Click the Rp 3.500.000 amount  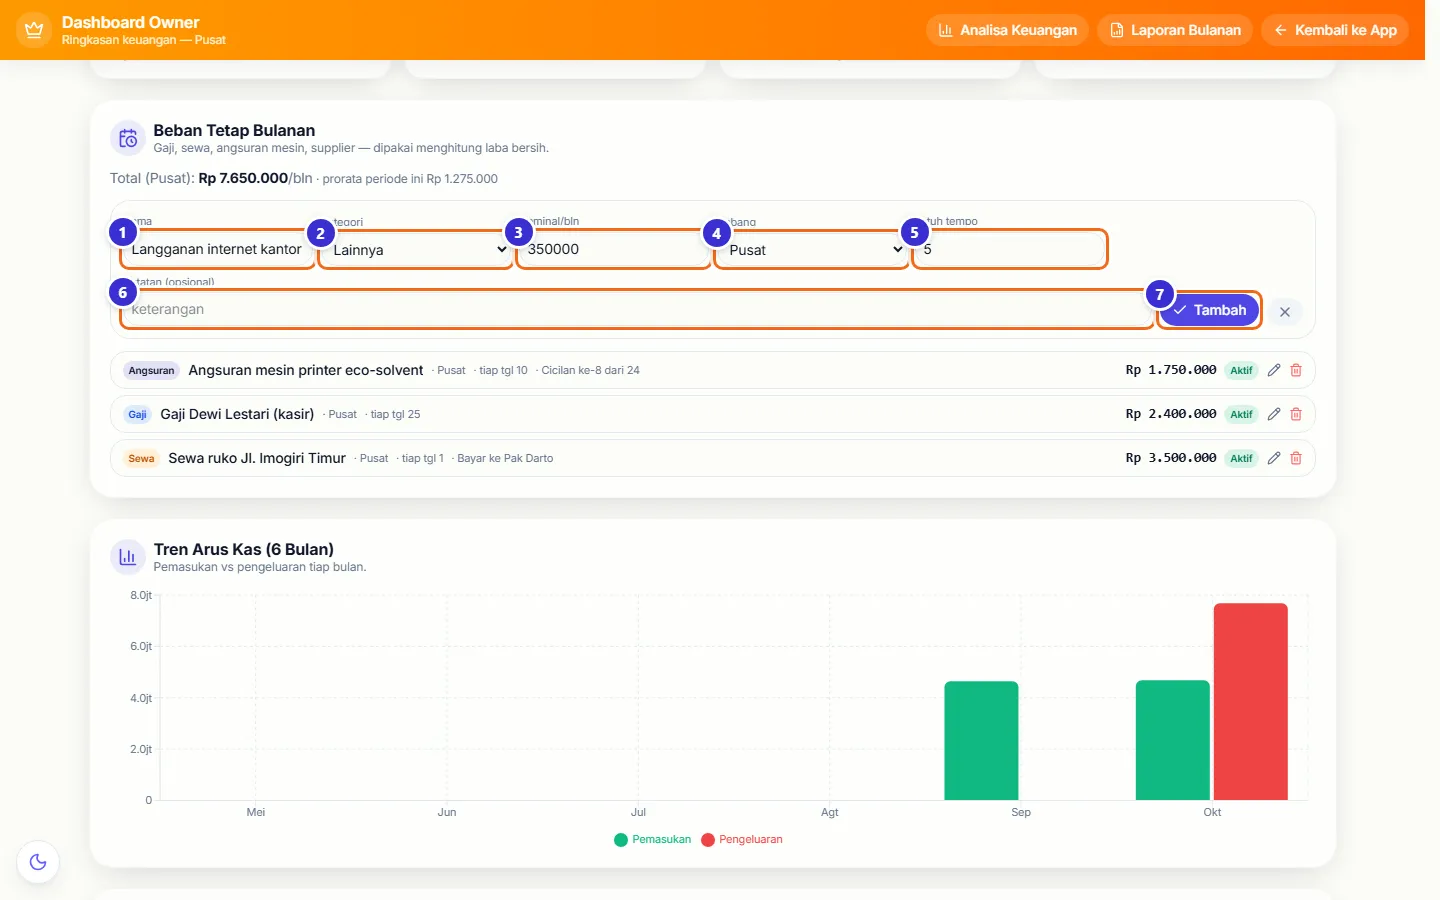(1171, 458)
